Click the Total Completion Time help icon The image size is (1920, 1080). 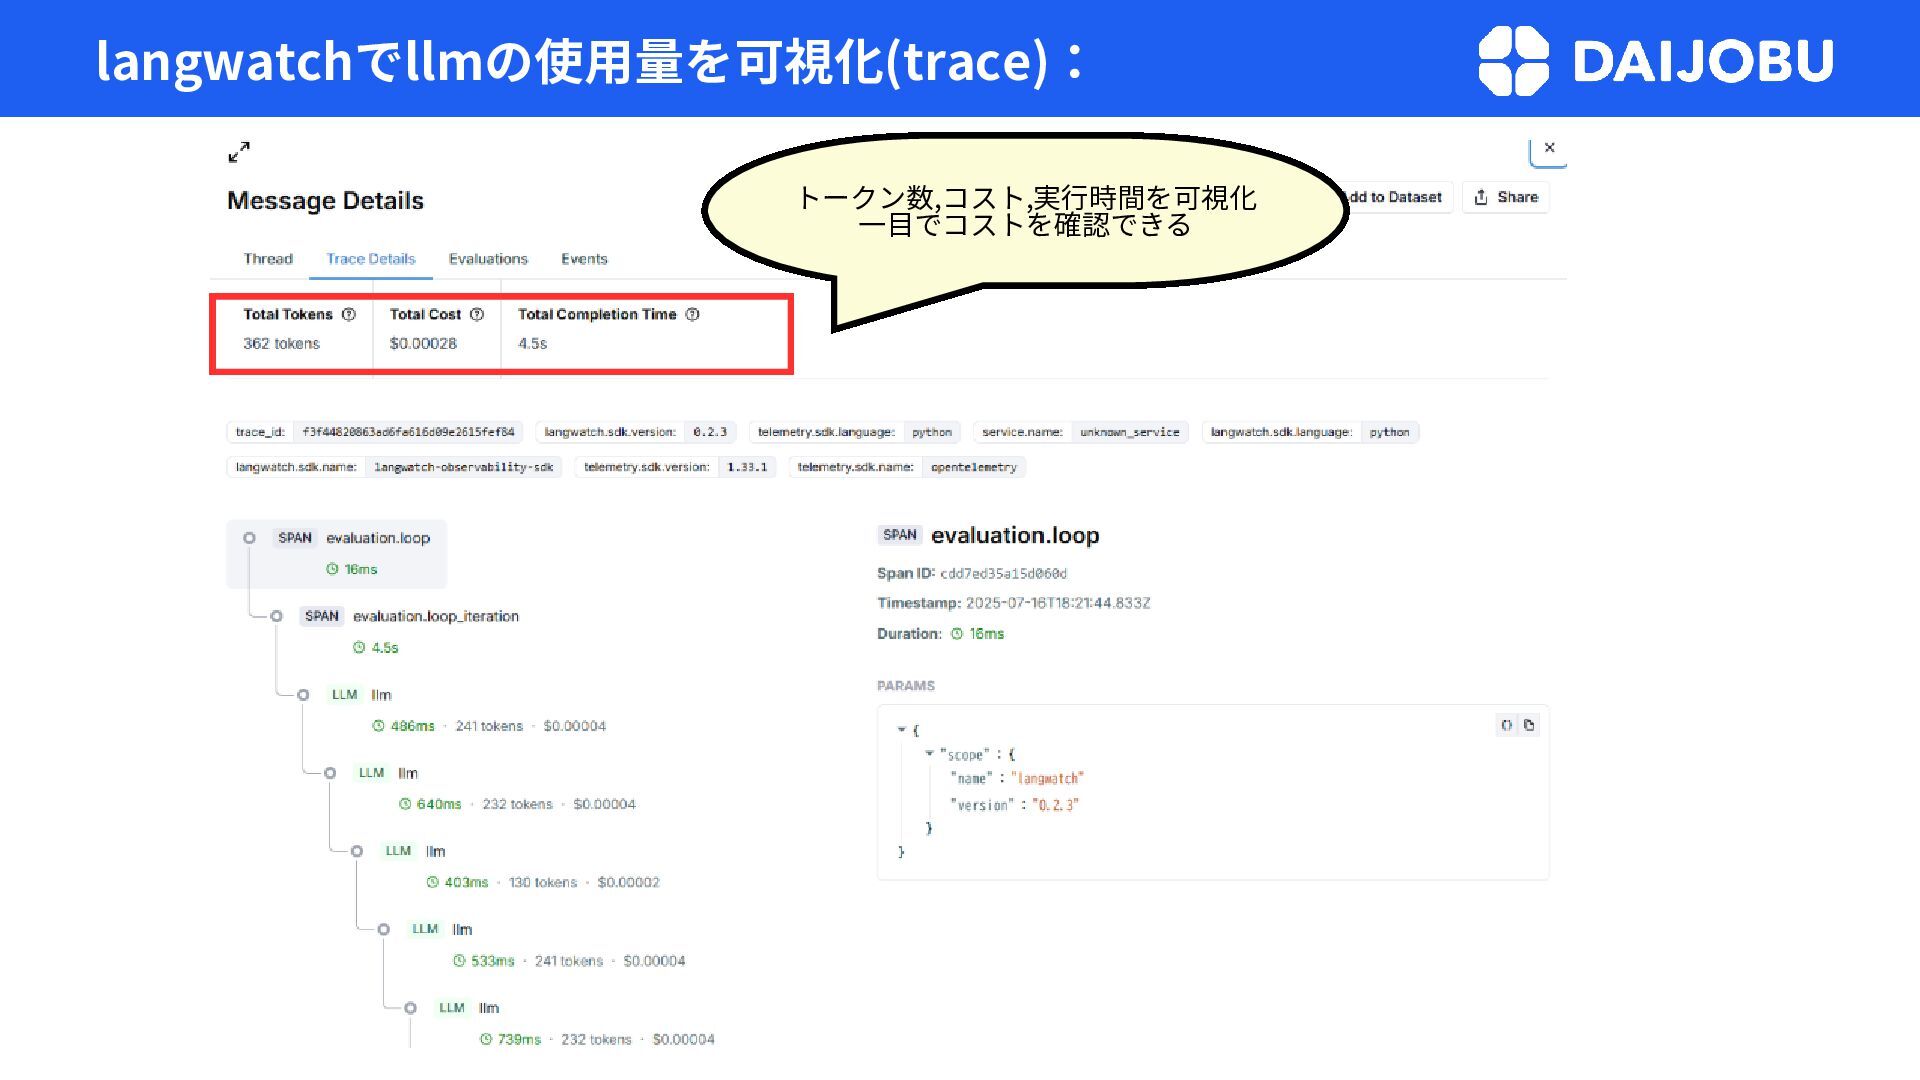(692, 314)
